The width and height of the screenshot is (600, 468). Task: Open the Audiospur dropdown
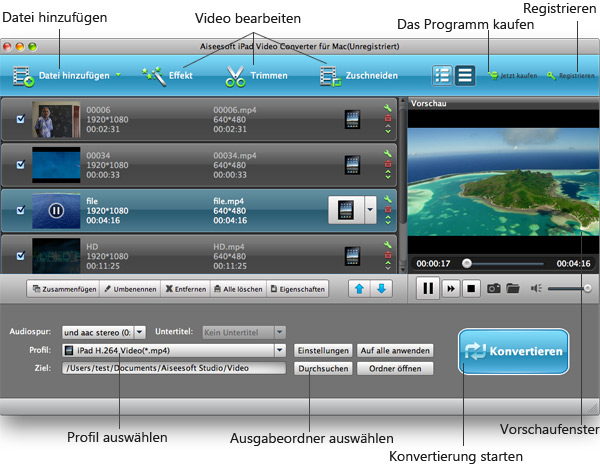coord(140,332)
